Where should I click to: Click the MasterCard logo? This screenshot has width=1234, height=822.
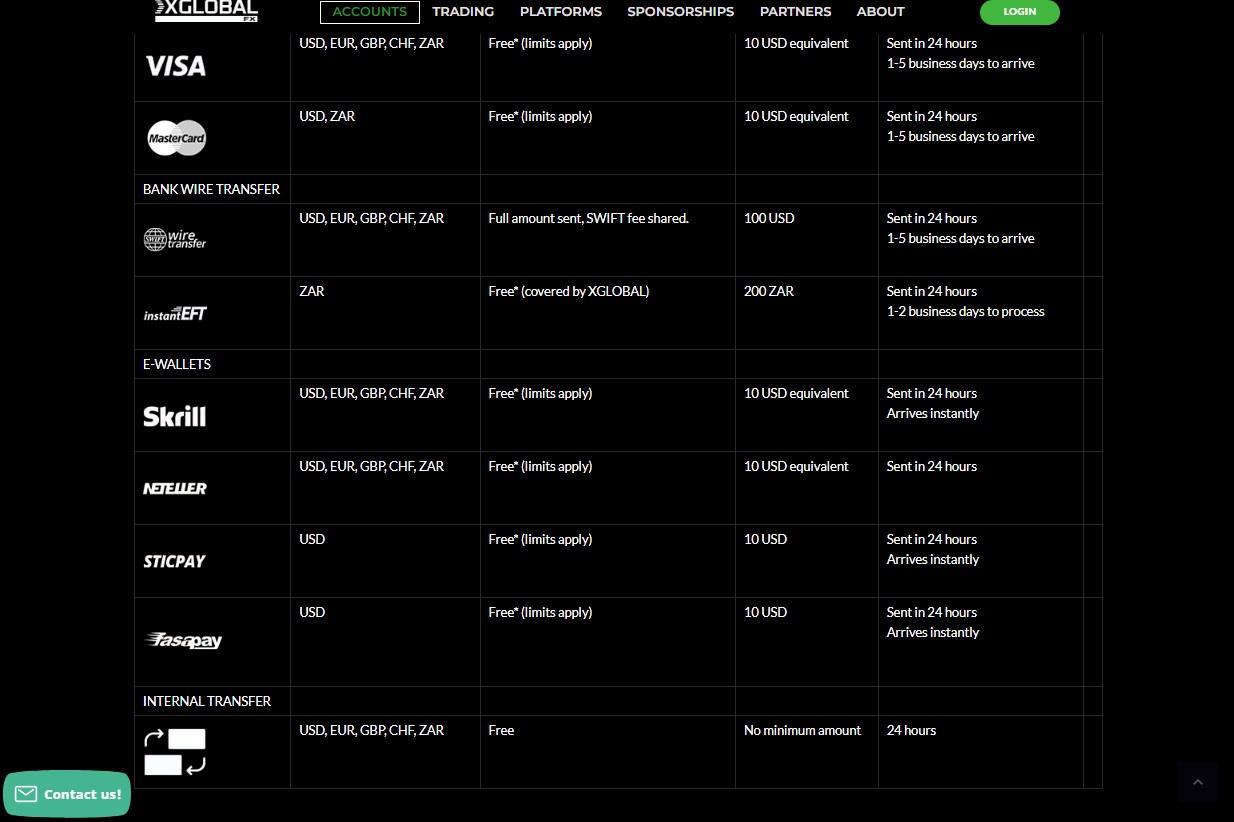point(176,138)
